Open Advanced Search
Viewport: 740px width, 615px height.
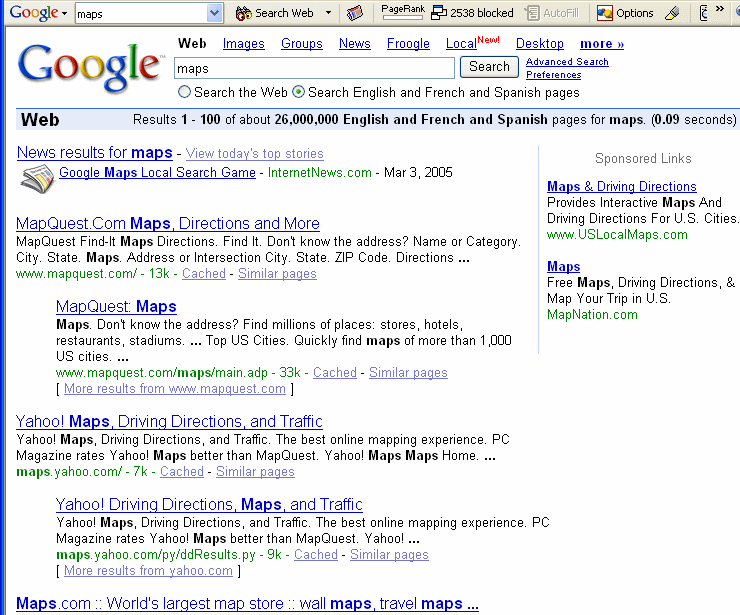(567, 61)
